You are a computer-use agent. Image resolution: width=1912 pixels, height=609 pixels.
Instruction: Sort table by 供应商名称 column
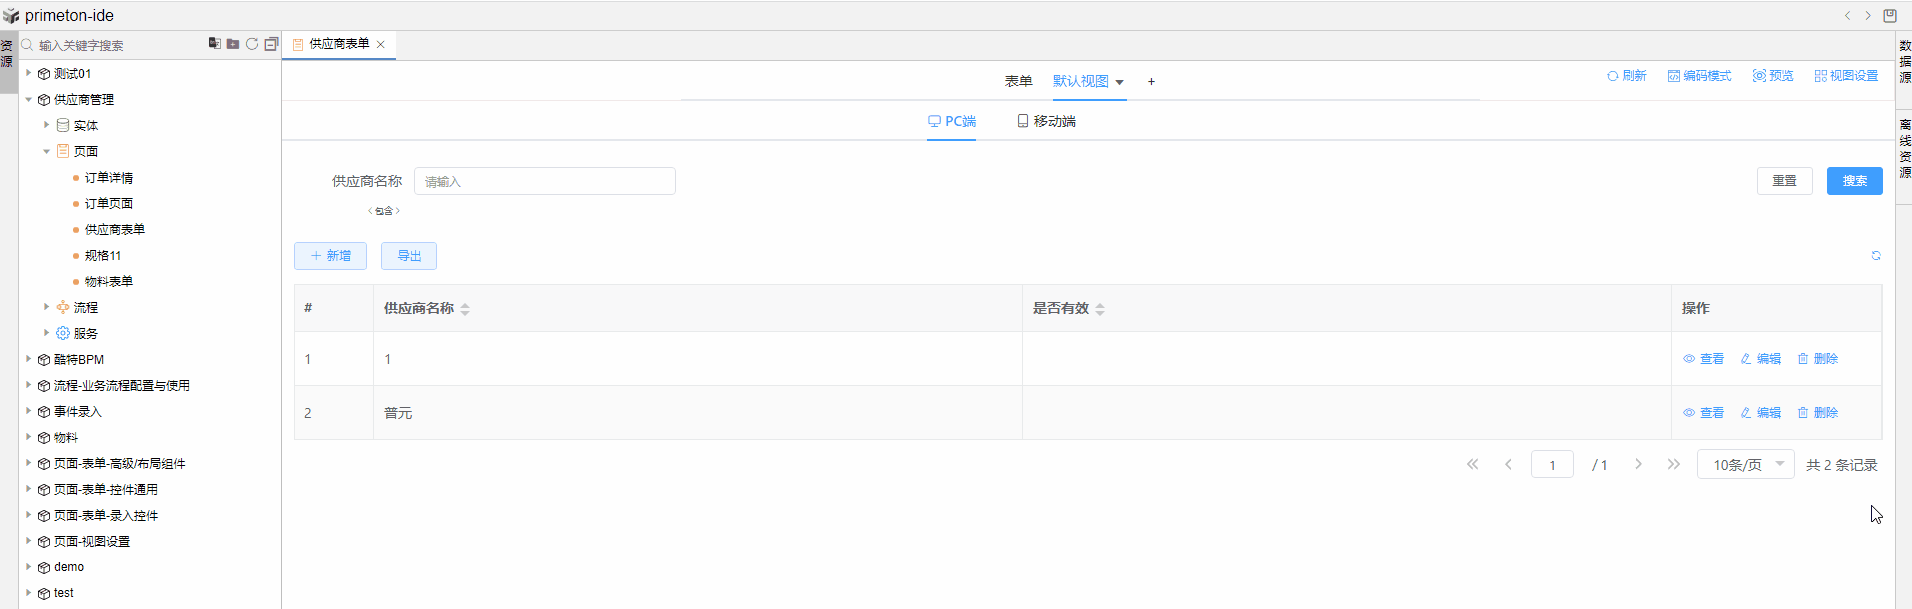pos(465,309)
